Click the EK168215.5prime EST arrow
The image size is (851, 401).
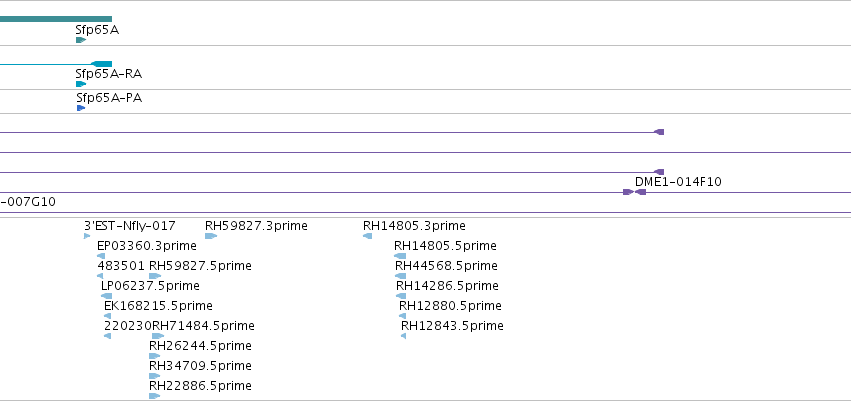tap(107, 316)
